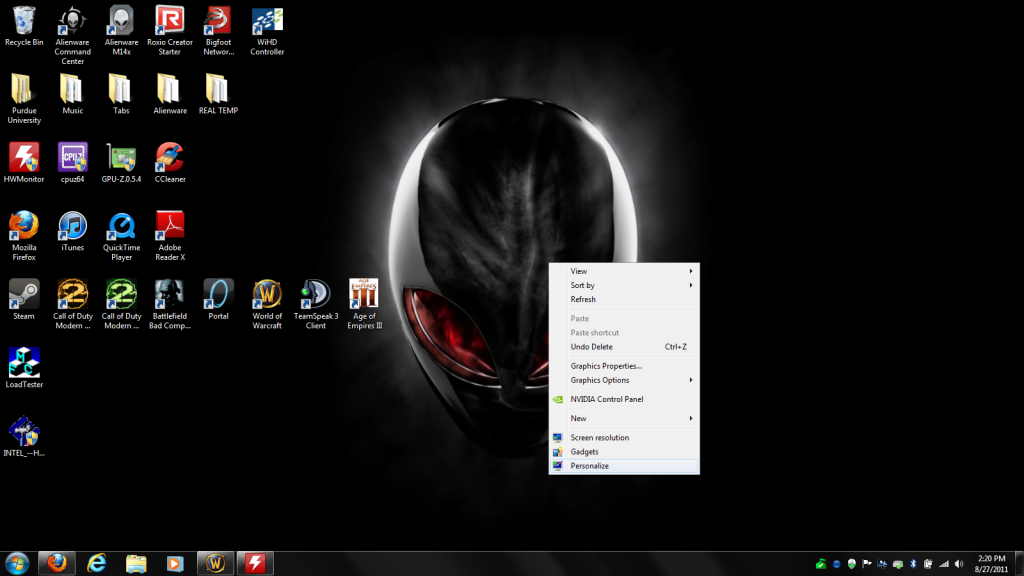The height and width of the screenshot is (576, 1024).
Task: Click the HWMonitor desktop shortcut
Action: click(x=24, y=163)
